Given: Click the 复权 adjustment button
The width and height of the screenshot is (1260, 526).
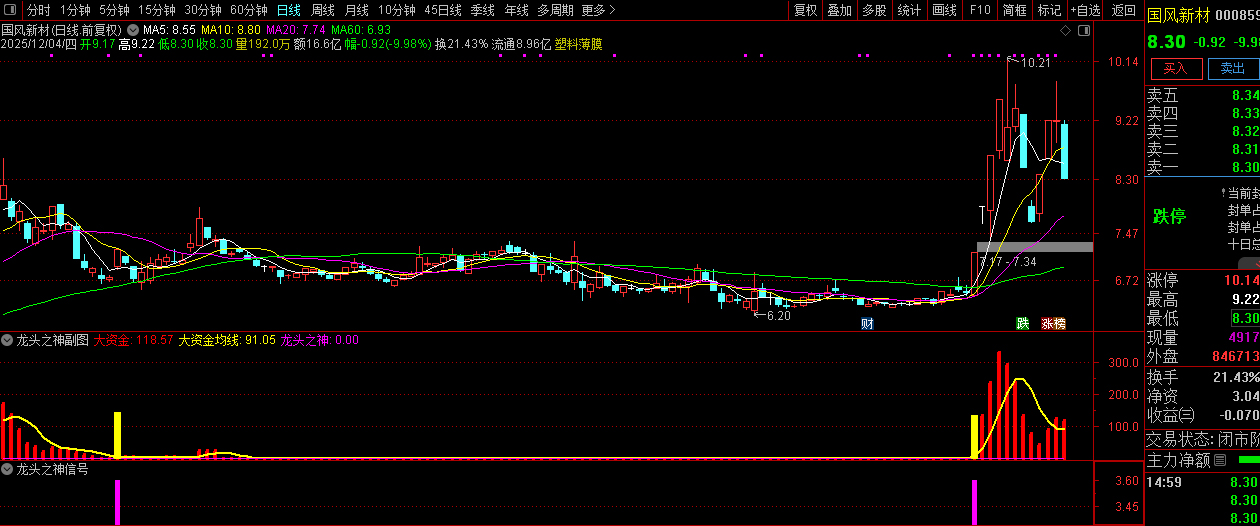Looking at the screenshot, I should (805, 10).
